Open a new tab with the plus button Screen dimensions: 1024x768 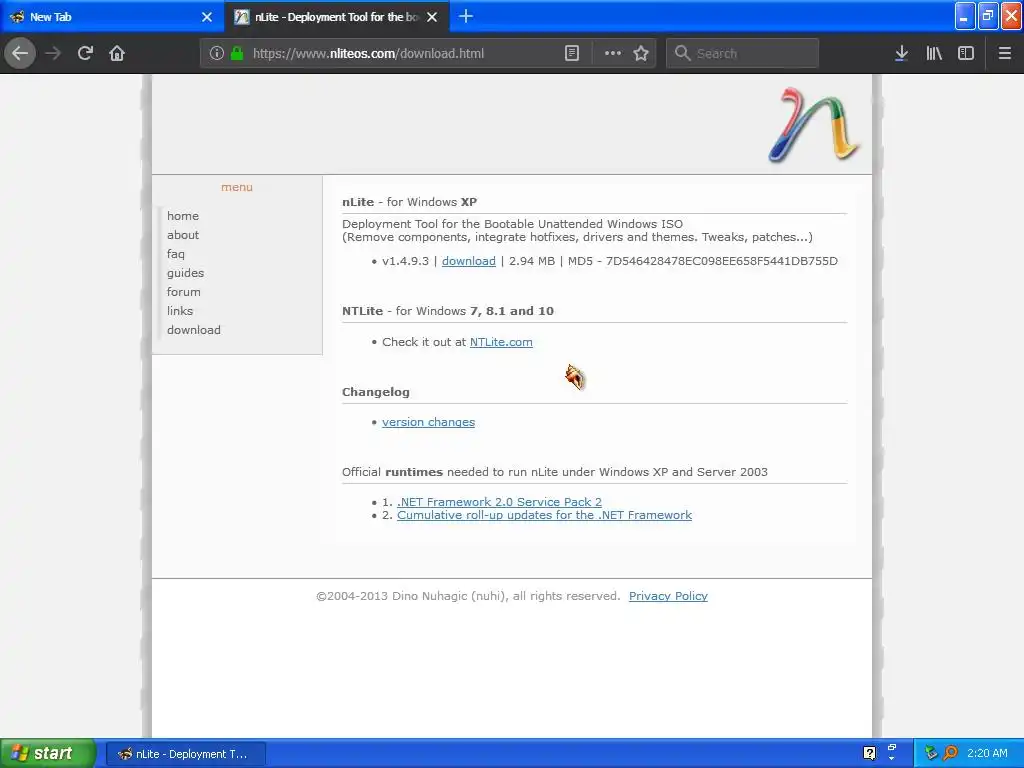pyautogui.click(x=466, y=16)
